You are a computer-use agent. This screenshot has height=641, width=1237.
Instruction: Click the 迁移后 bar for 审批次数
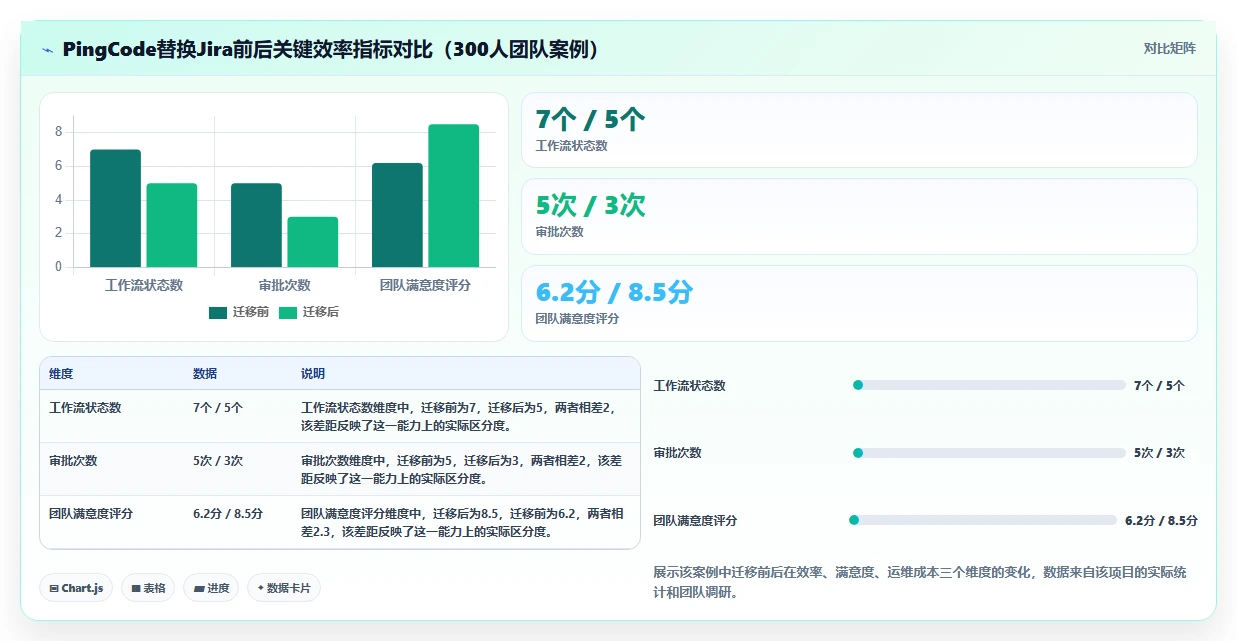[313, 242]
